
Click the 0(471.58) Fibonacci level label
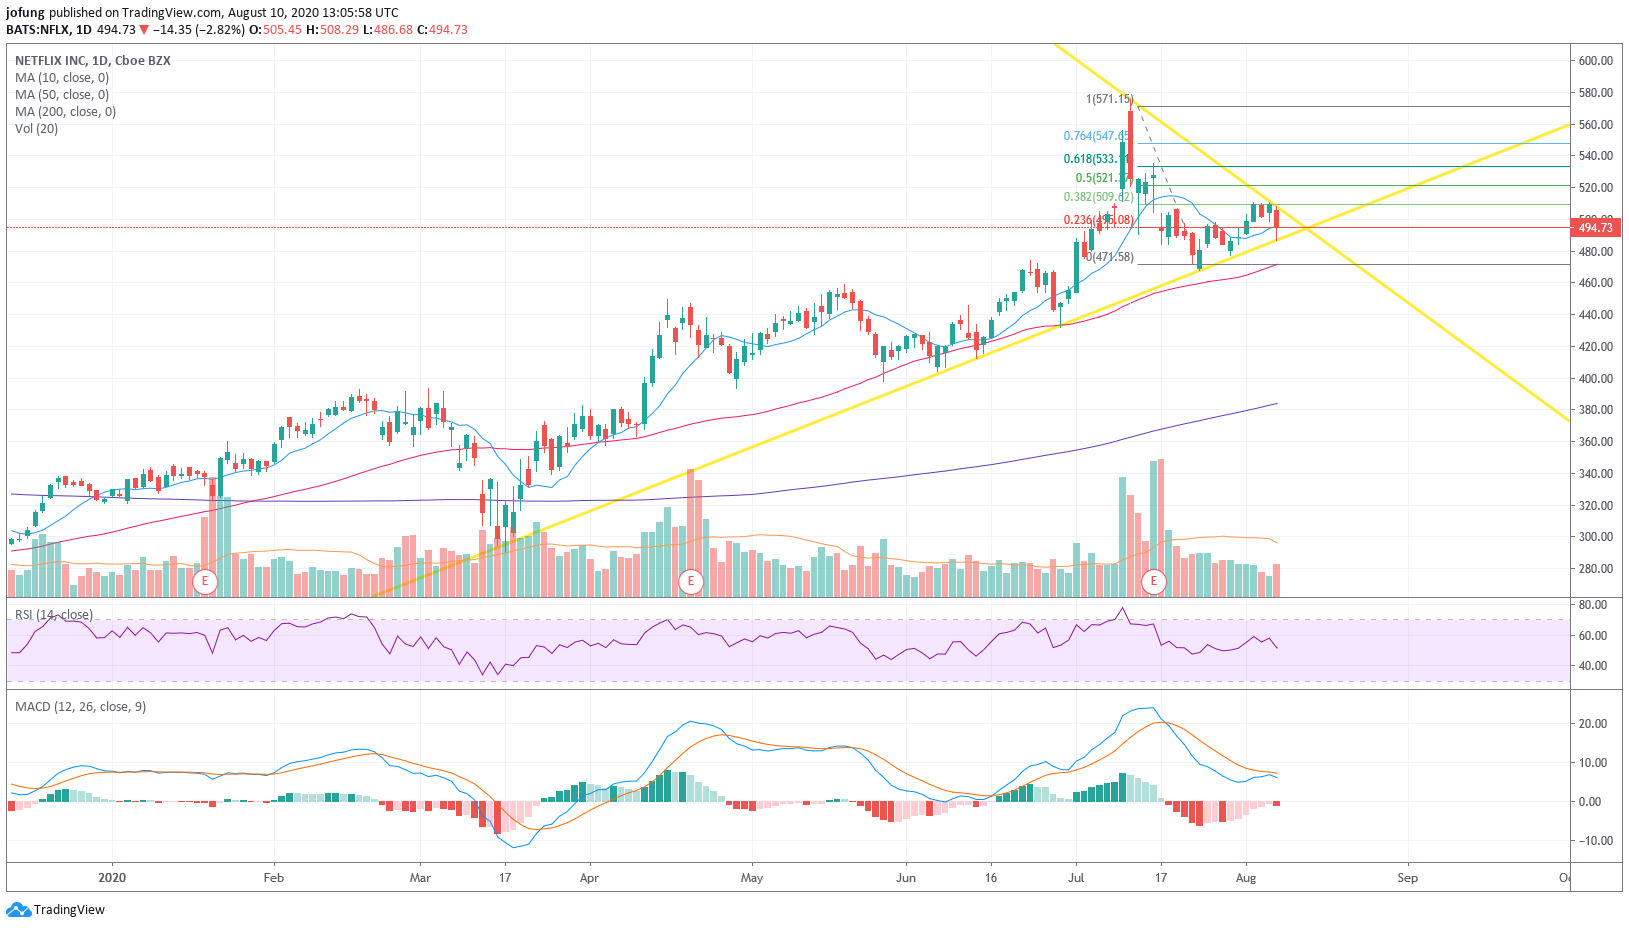click(x=1110, y=257)
